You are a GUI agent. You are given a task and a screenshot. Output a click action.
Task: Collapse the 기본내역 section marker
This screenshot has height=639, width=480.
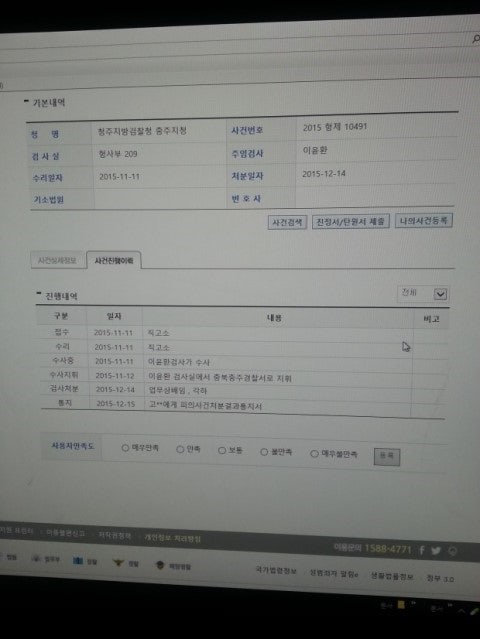(x=26, y=100)
